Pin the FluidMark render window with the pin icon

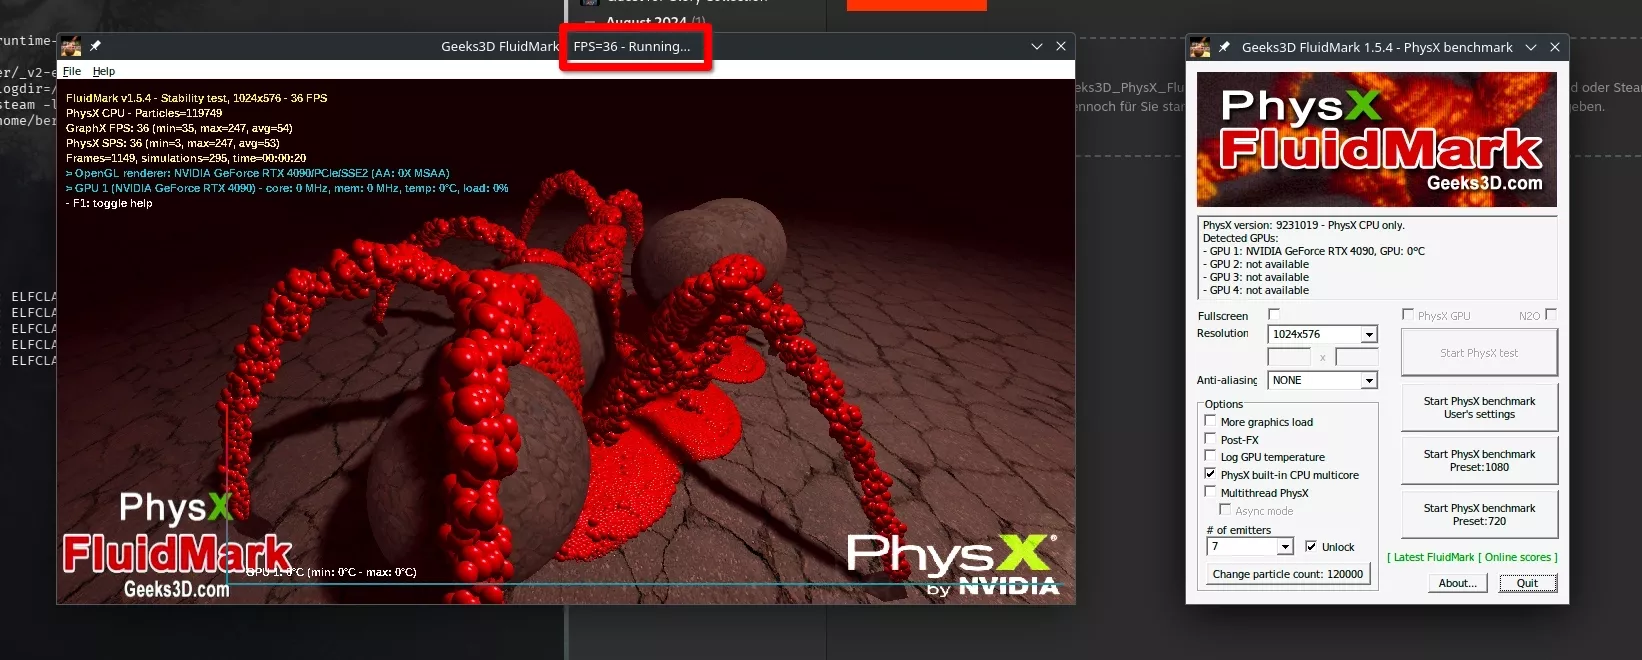96,46
